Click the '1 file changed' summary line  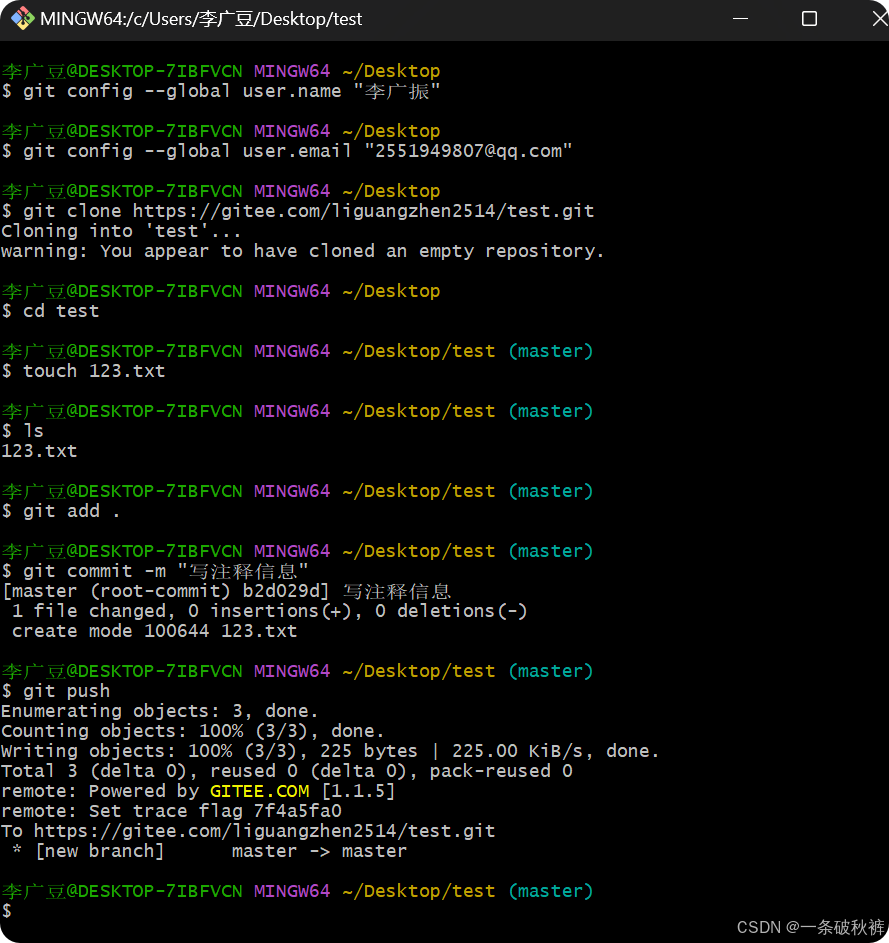(269, 611)
